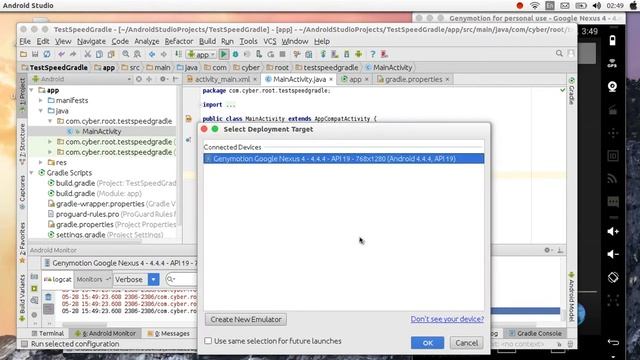Click Genymotion GPS widget icon

coord(612,63)
